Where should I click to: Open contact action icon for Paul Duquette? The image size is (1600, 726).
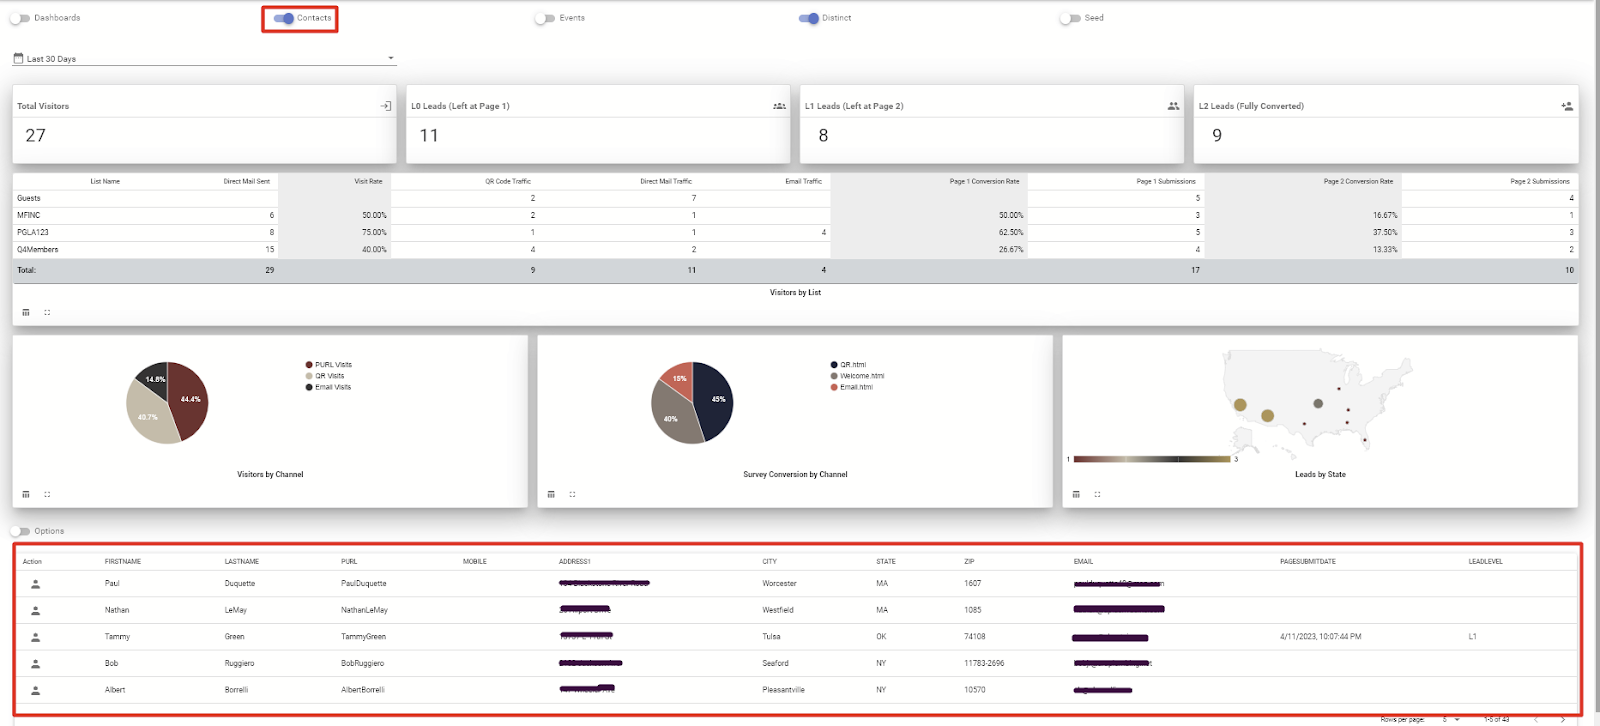(36, 583)
